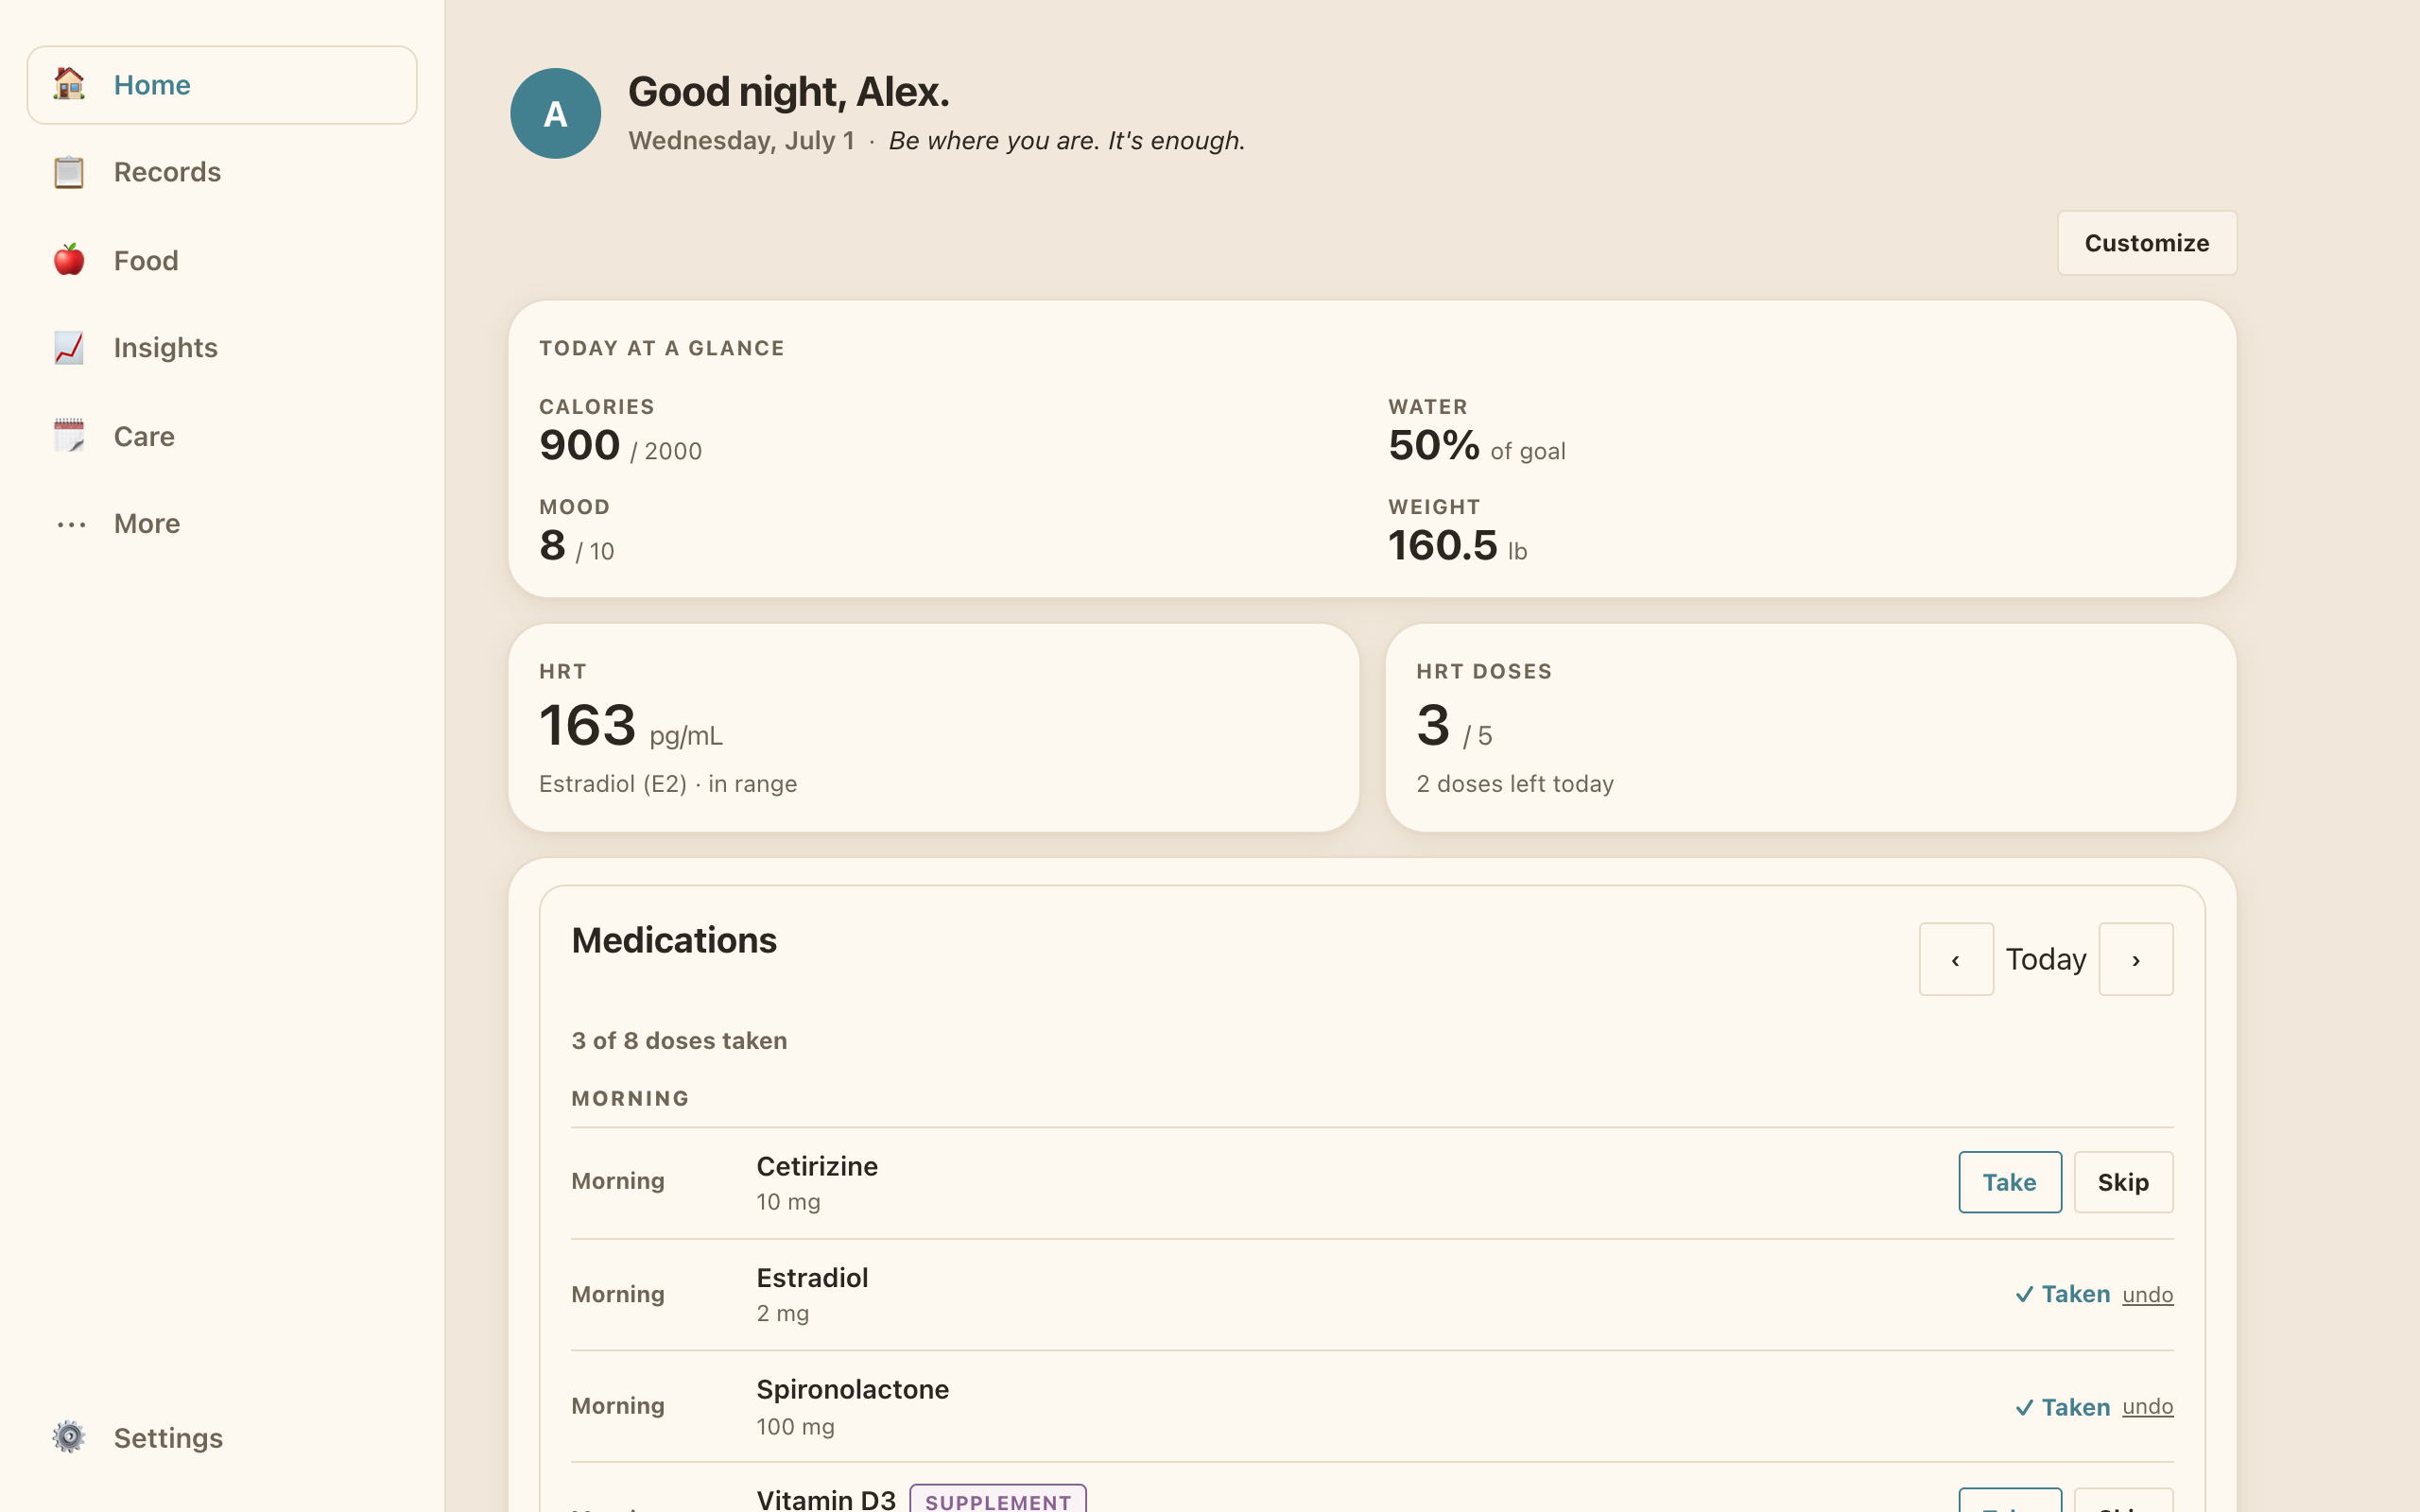Click the 'Be where you are' quote
The width and height of the screenshot is (2420, 1512).
(x=1067, y=141)
